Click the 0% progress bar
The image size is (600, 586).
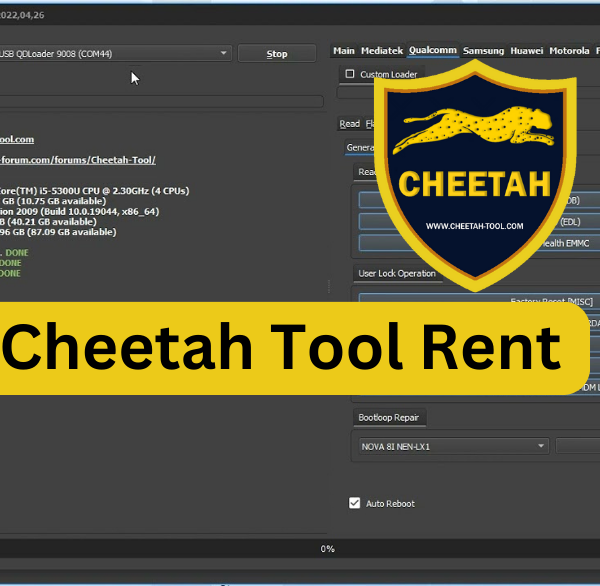[300, 549]
